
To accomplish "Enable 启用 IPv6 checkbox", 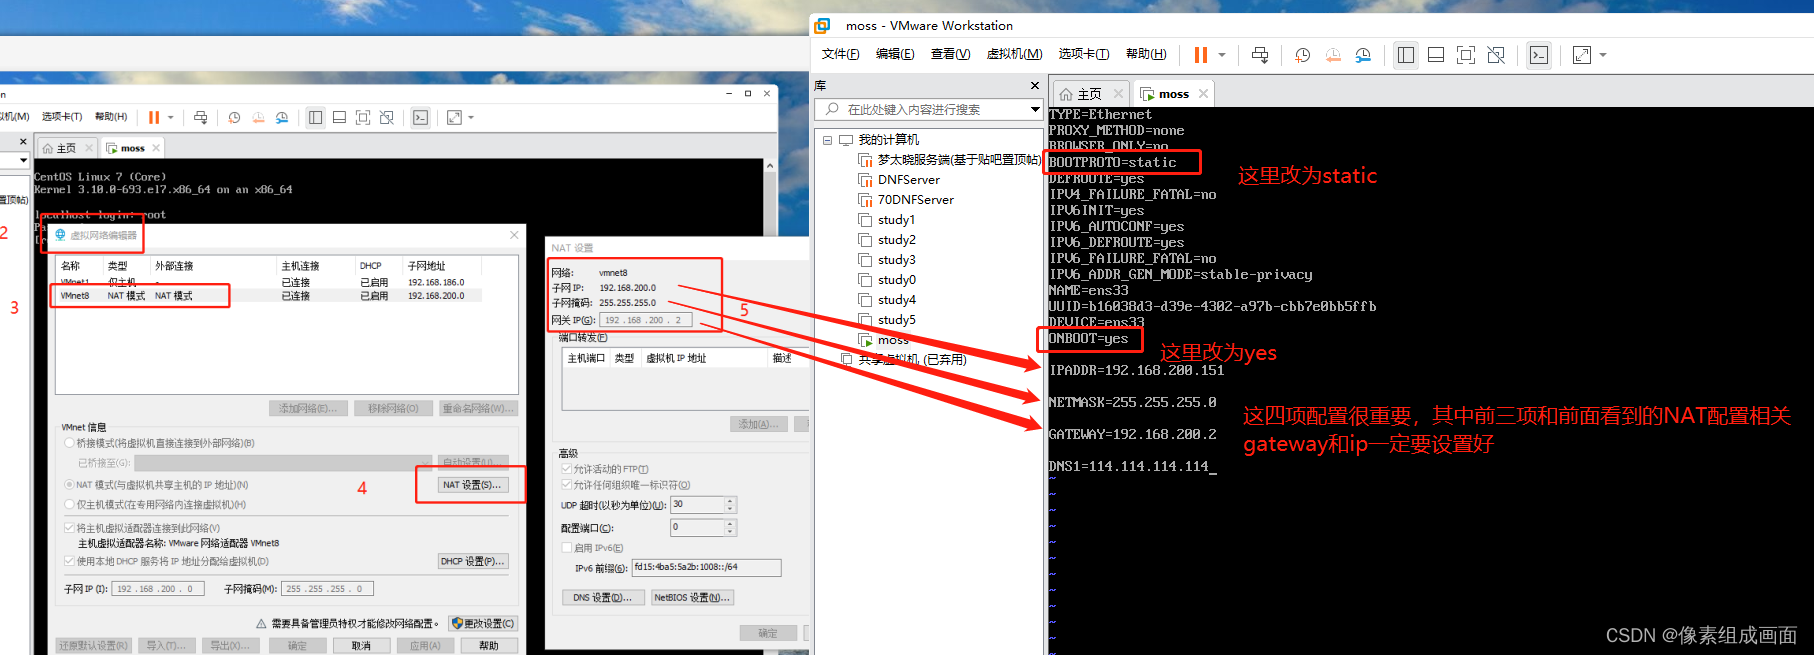I will (x=566, y=548).
